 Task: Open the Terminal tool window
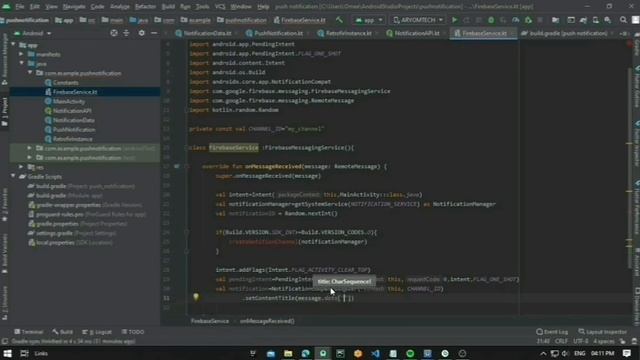click(29, 332)
